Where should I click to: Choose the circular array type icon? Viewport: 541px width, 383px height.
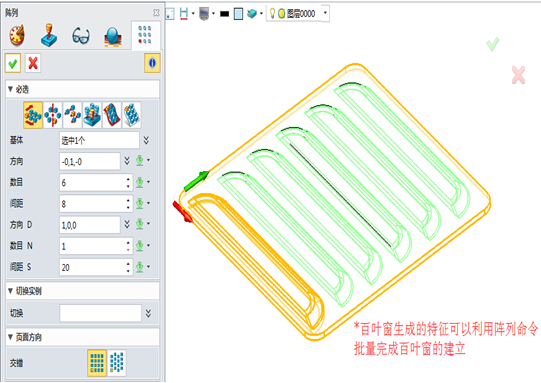[x=53, y=115]
